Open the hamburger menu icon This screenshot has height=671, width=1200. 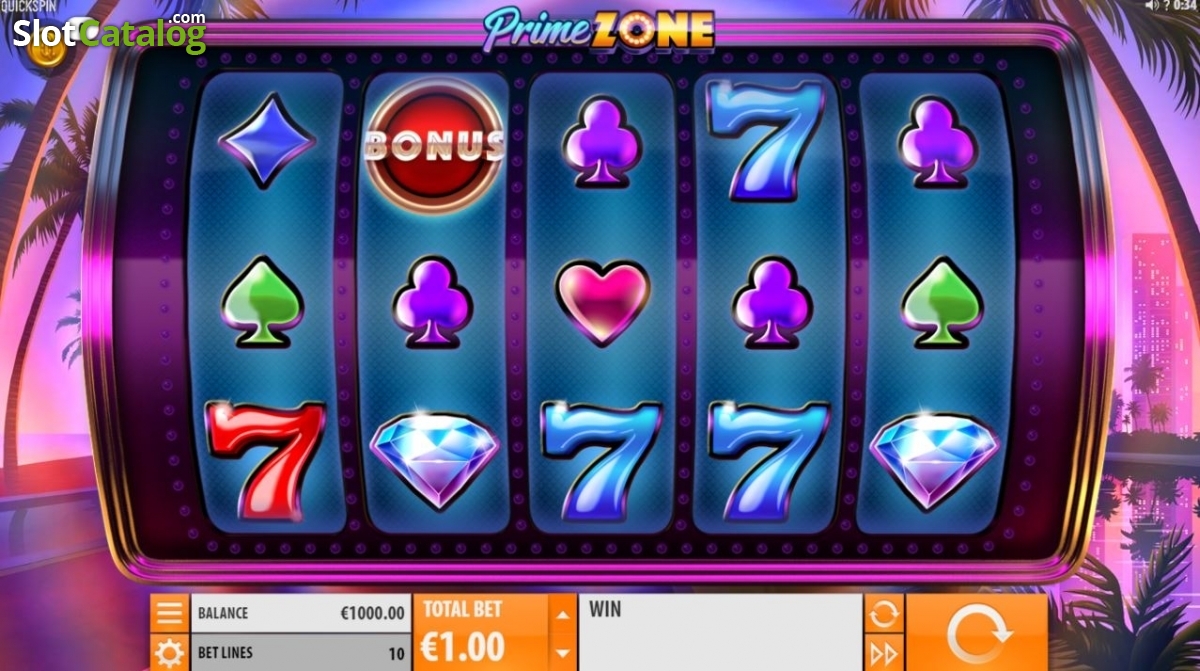[x=170, y=613]
